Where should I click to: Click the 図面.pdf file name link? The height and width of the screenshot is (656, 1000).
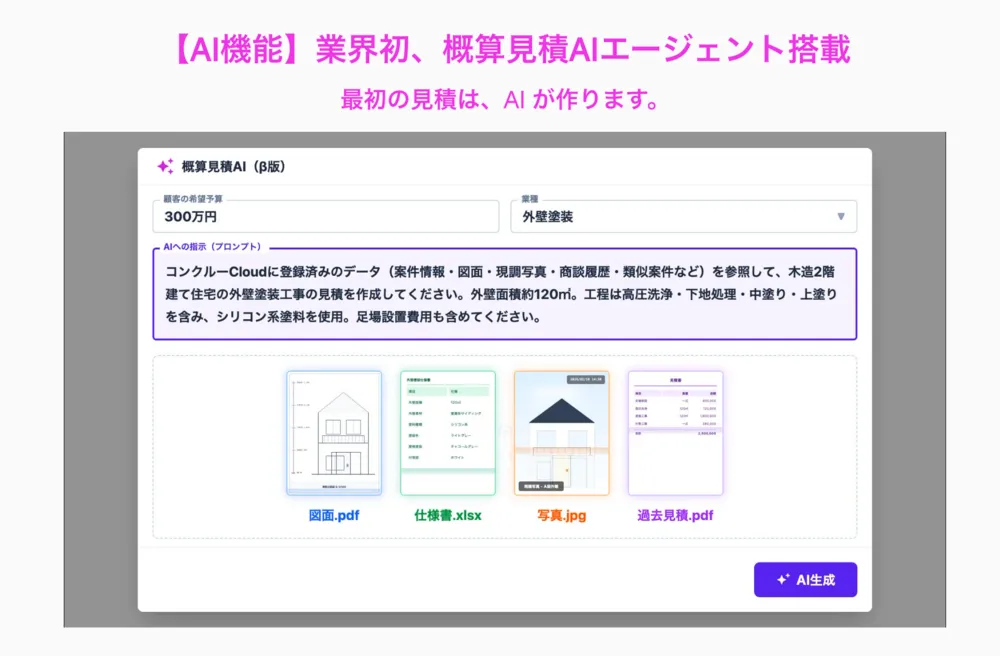[333, 514]
